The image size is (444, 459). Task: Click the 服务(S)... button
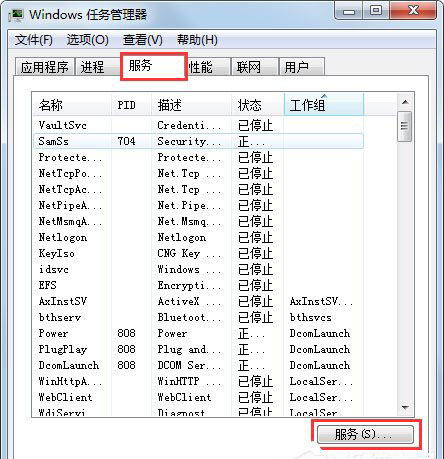[366, 434]
